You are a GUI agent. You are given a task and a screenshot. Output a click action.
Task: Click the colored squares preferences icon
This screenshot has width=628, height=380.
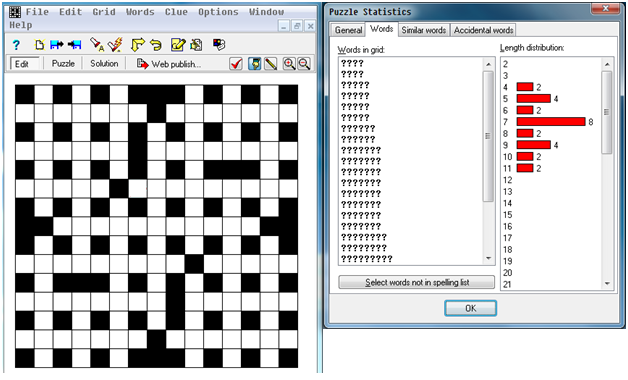coord(219,44)
